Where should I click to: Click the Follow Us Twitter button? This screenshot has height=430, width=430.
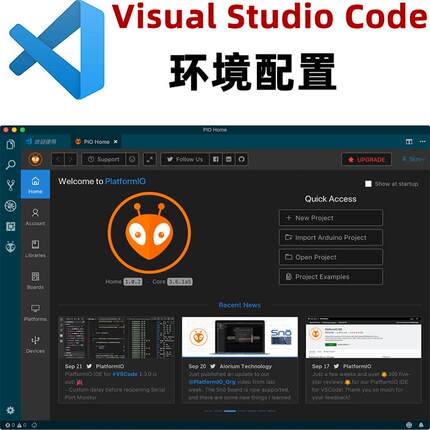[x=185, y=159]
